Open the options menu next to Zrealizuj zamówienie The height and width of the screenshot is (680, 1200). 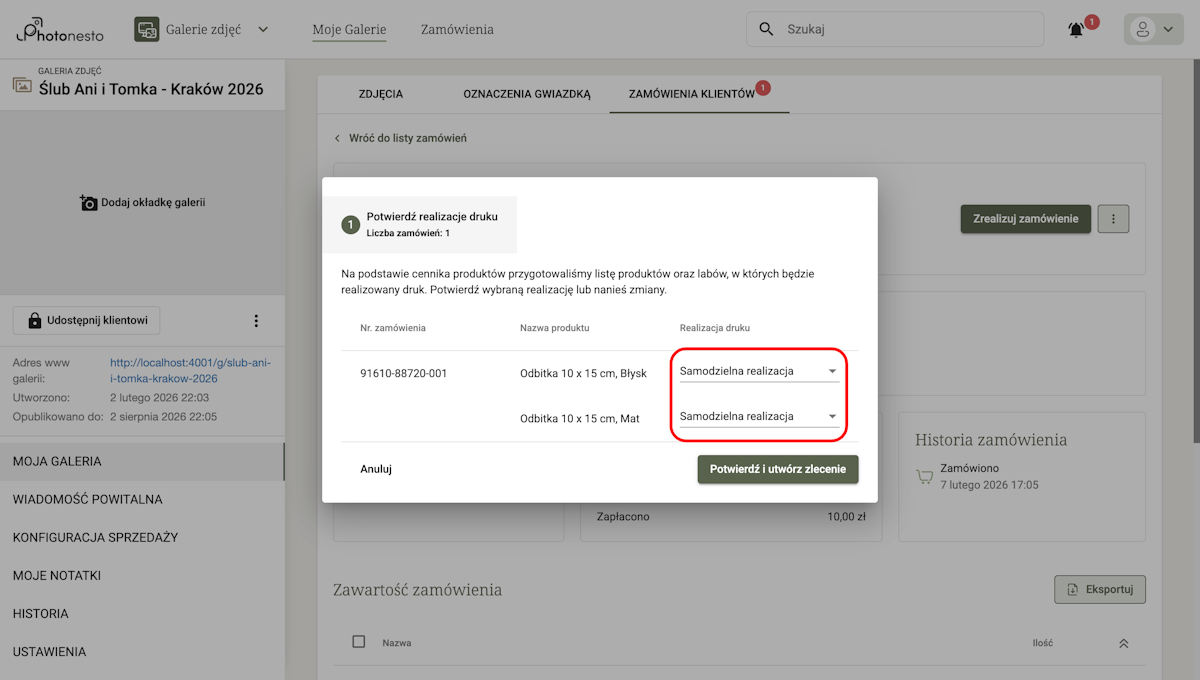[x=1113, y=218]
